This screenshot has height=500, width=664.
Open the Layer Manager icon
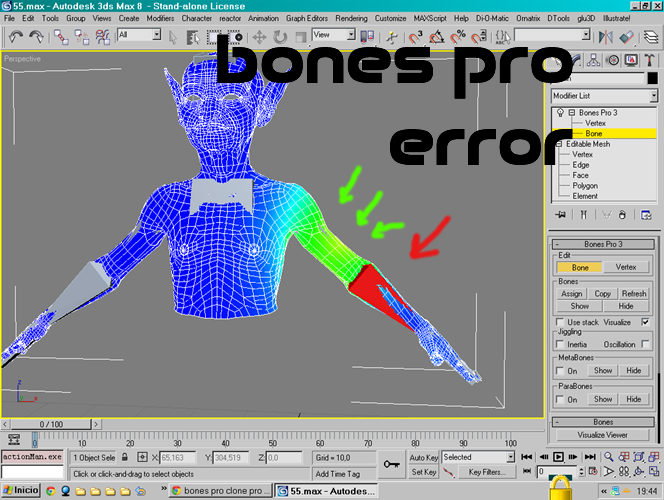click(x=651, y=37)
